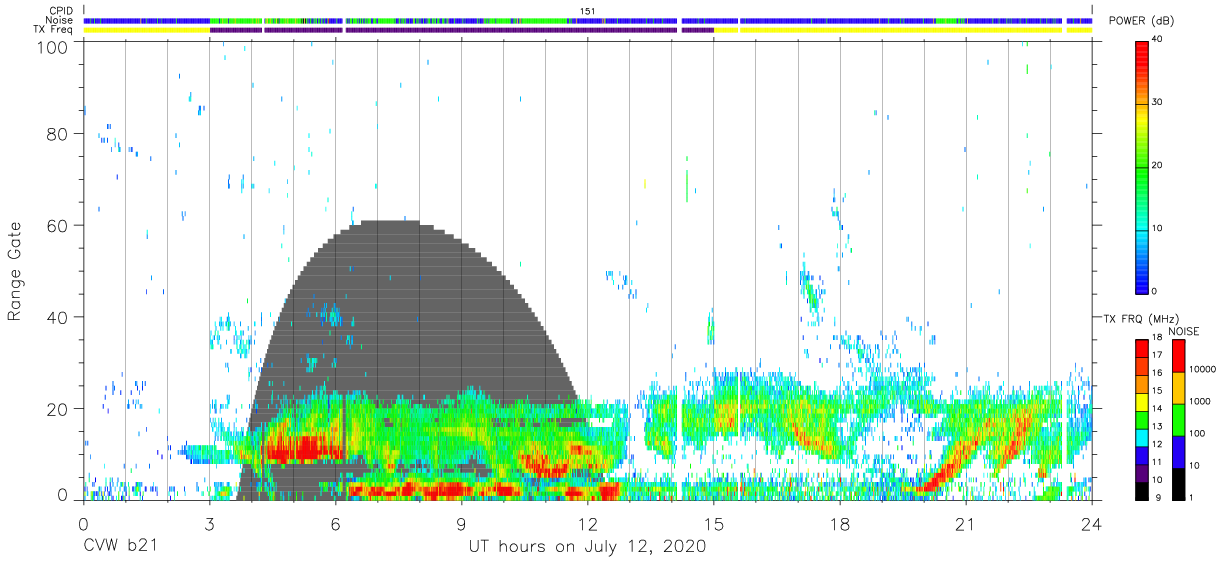Click the 24 tick on UT hours axis
The height and width of the screenshot is (567, 1228).
[x=1092, y=523]
